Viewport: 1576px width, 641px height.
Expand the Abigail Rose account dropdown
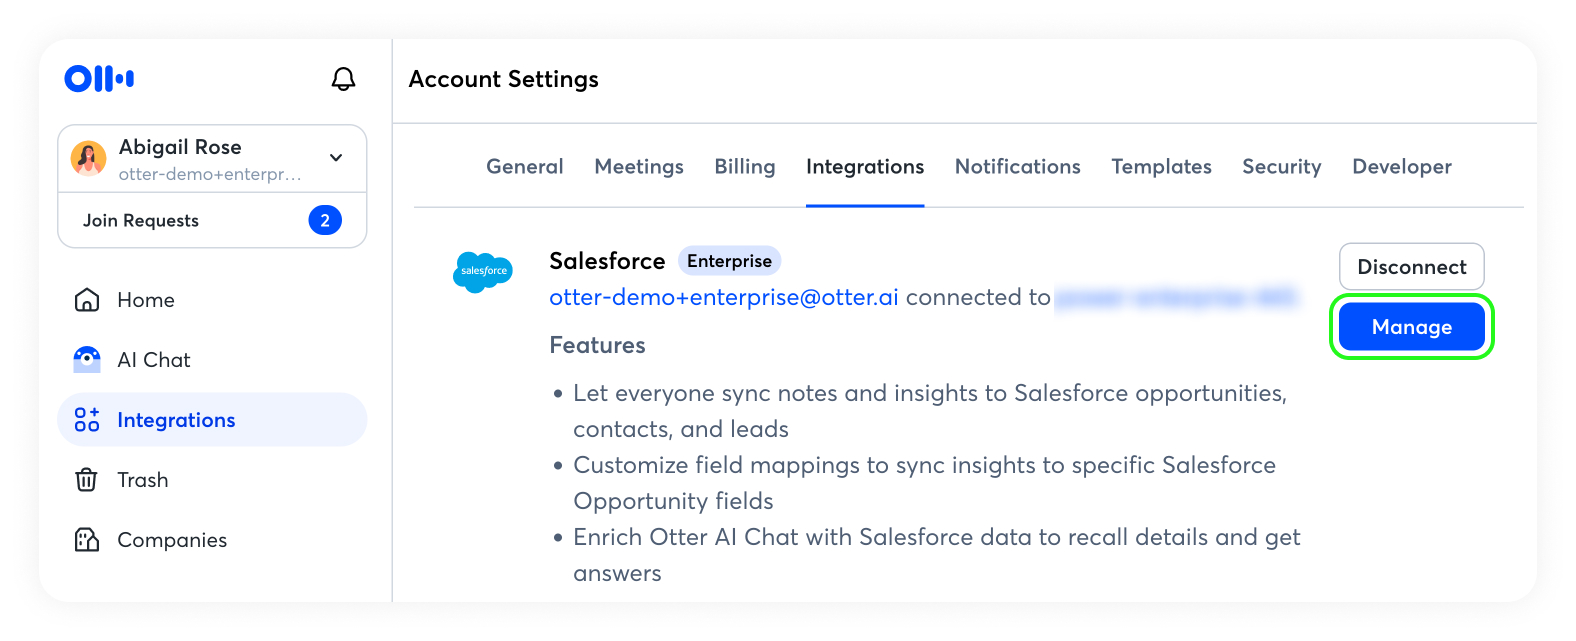(336, 158)
